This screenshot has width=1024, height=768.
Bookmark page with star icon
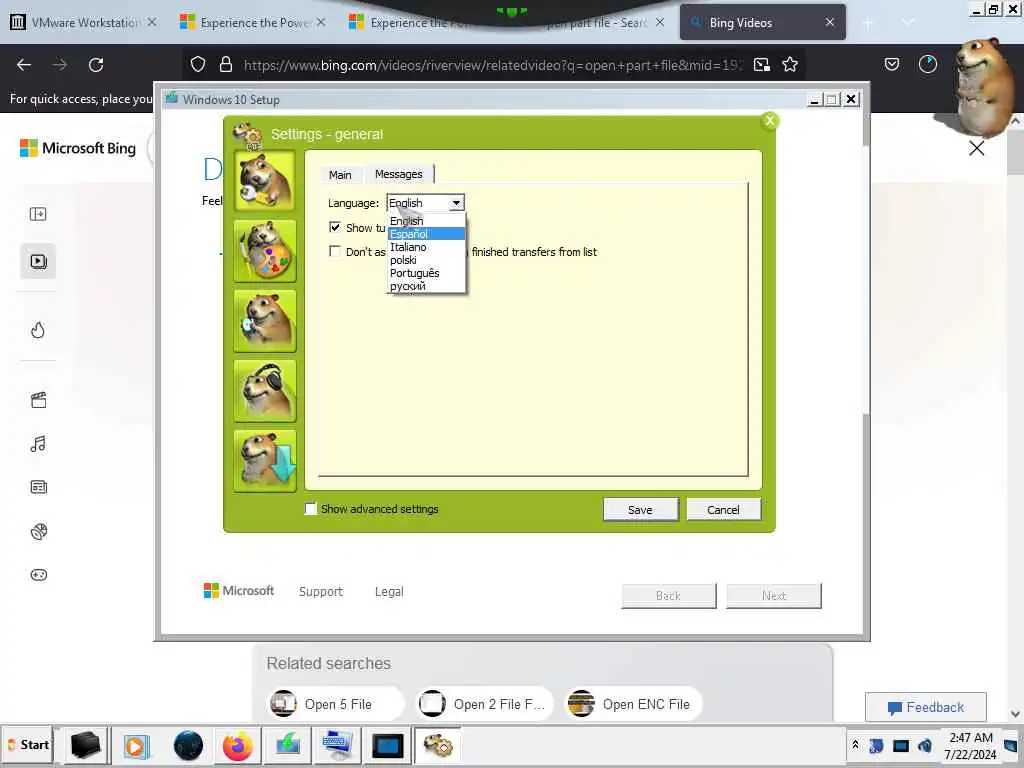(790, 65)
